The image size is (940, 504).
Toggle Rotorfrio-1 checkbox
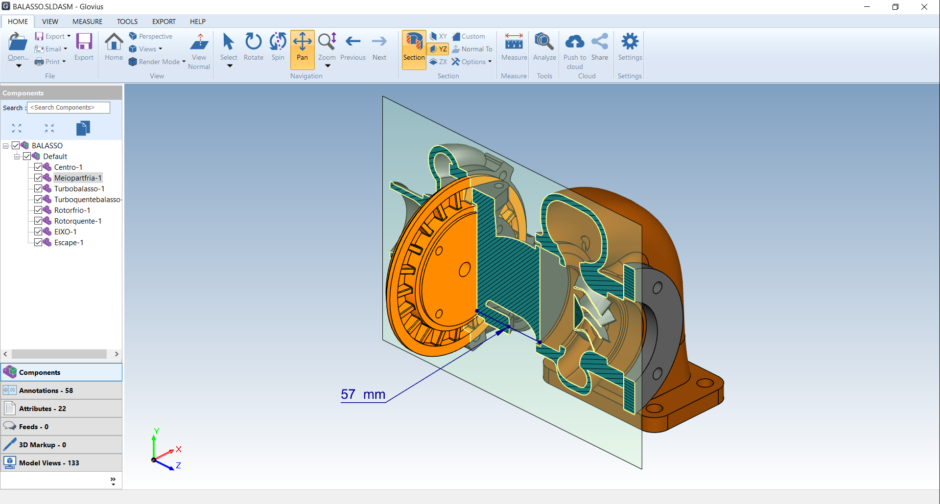(38, 210)
